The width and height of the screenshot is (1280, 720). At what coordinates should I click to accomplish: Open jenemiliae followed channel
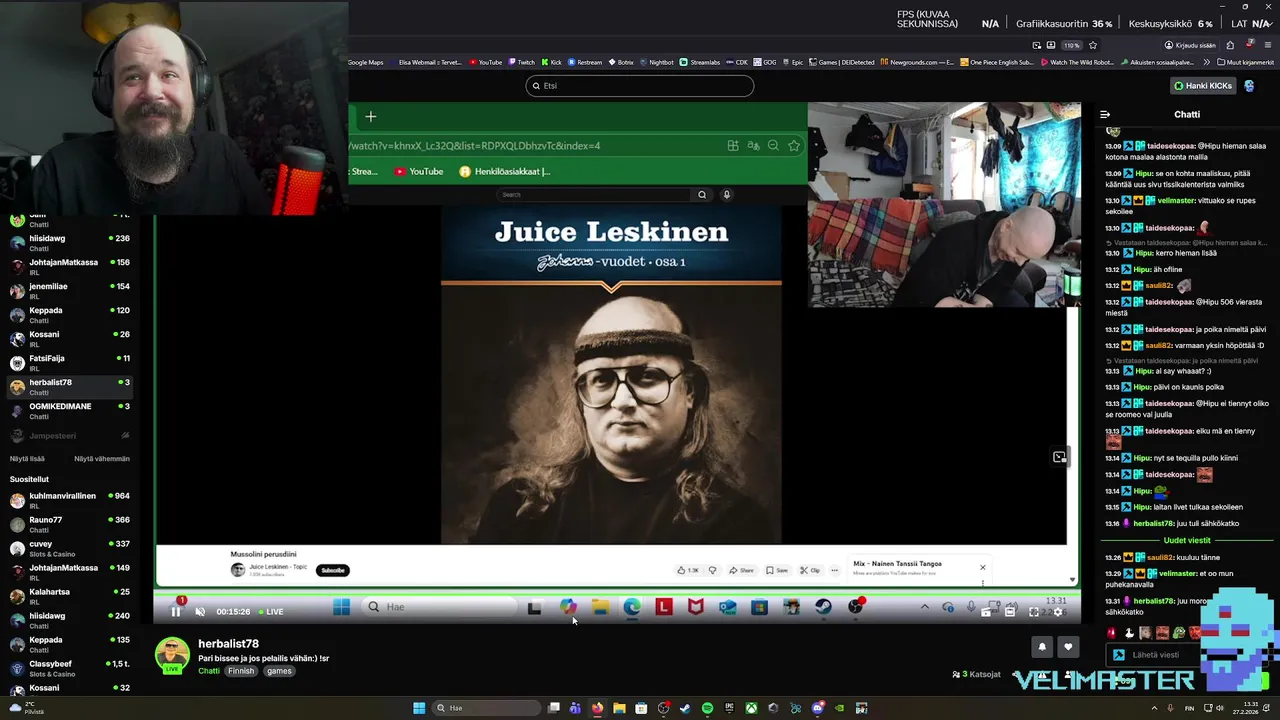pos(70,290)
